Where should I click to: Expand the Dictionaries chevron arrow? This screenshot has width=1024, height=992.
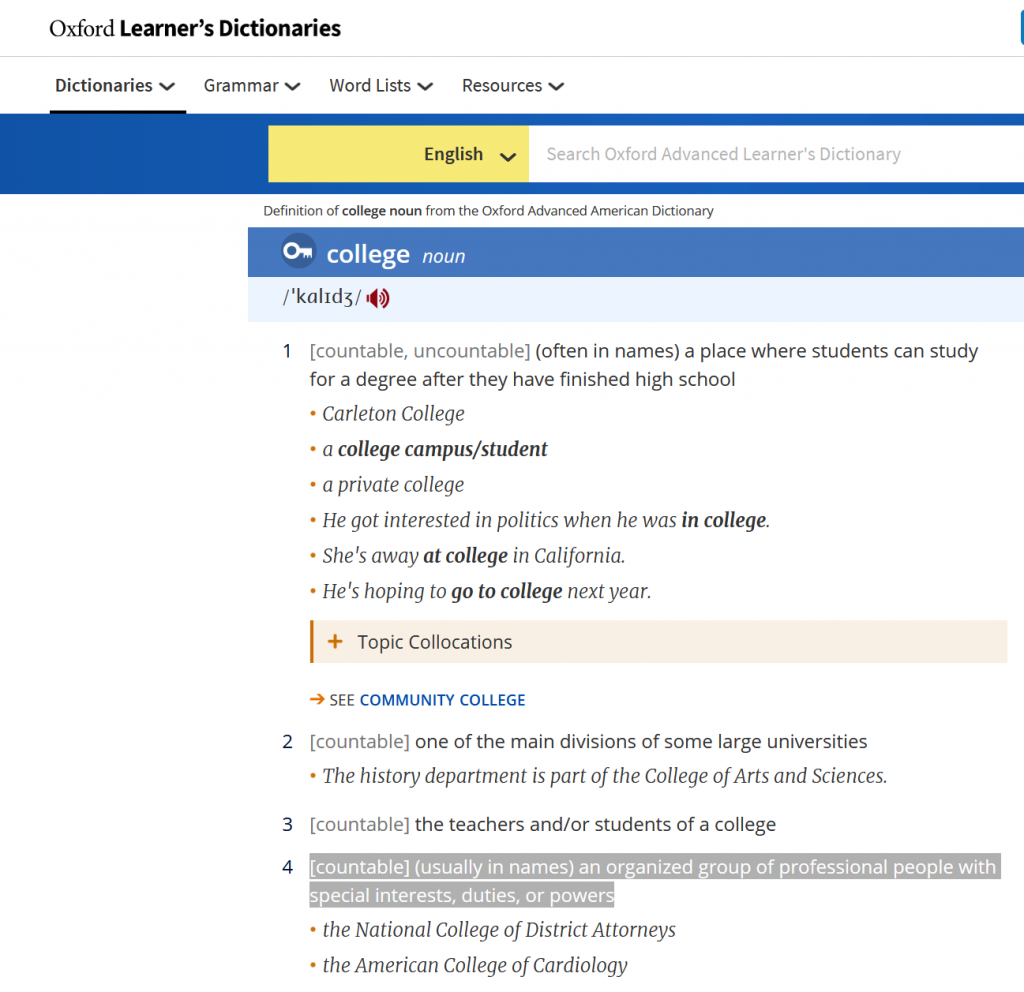click(167, 86)
